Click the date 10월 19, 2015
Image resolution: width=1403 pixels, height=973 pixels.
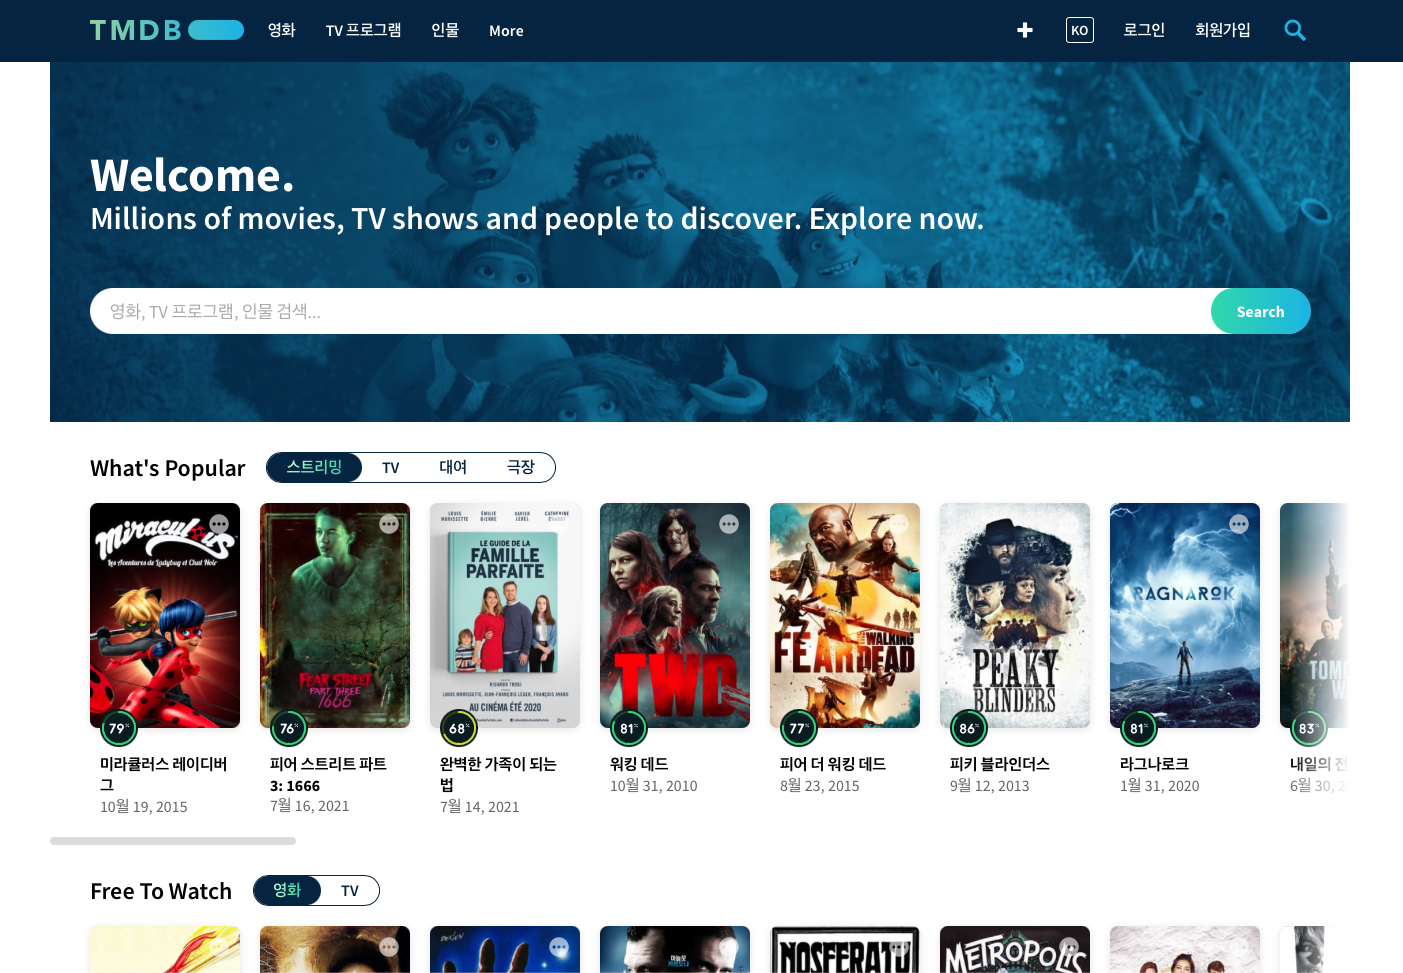tap(144, 807)
